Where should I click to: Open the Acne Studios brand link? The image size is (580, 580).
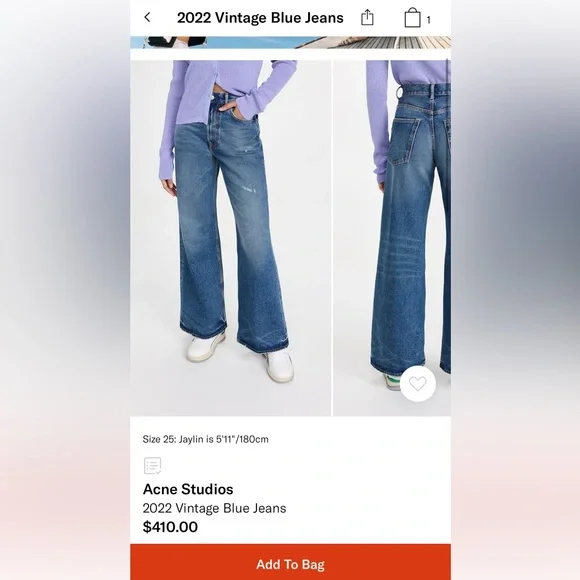188,489
